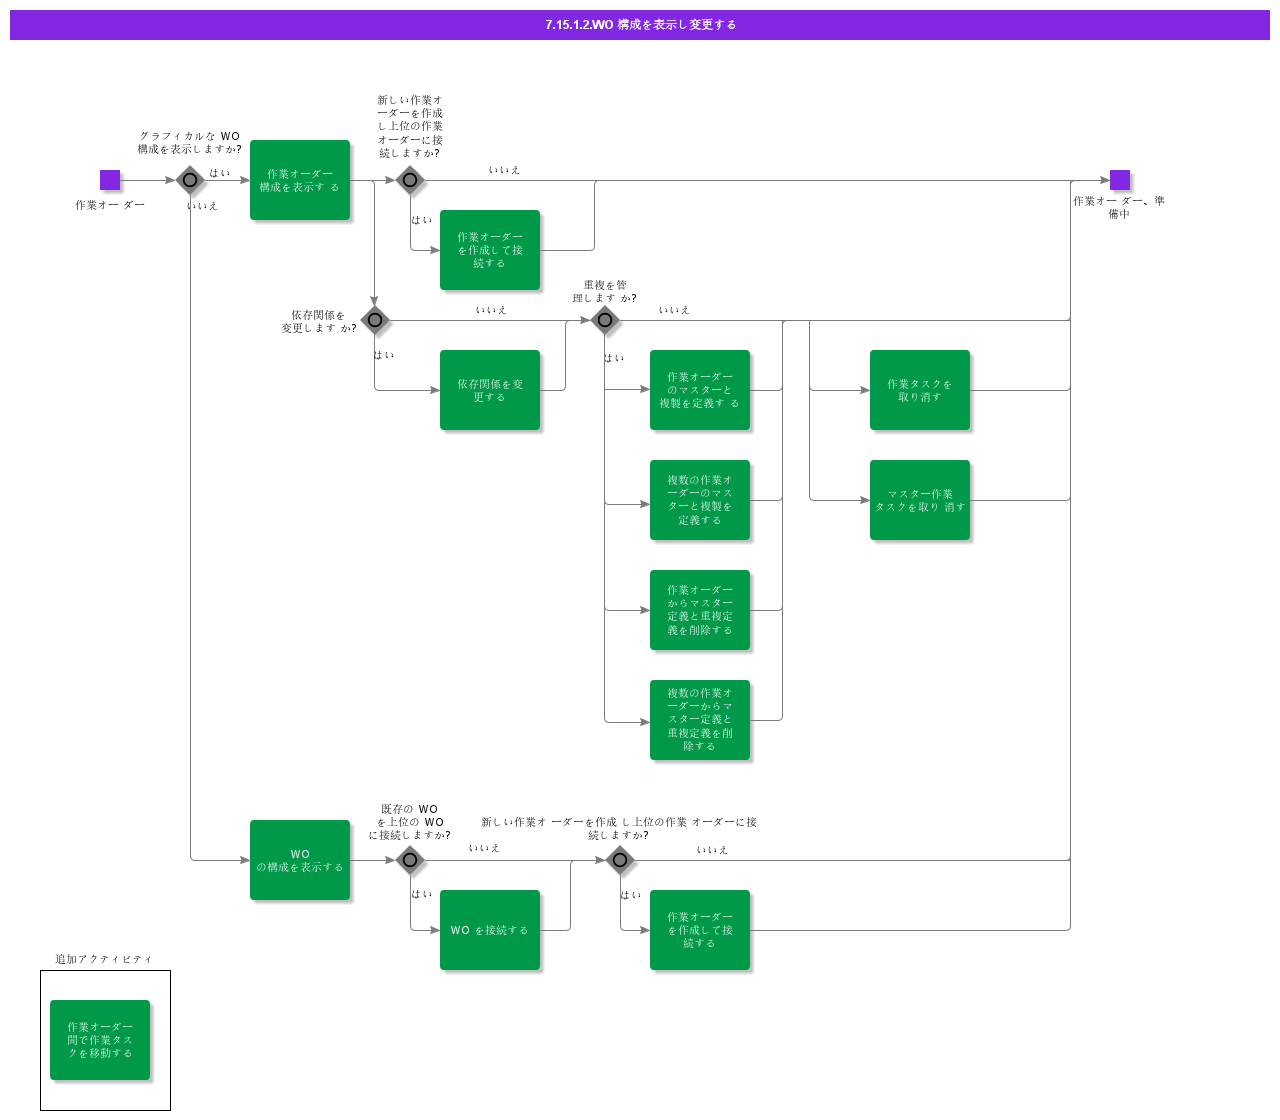Click the WO の構成を表示する task

(300, 860)
